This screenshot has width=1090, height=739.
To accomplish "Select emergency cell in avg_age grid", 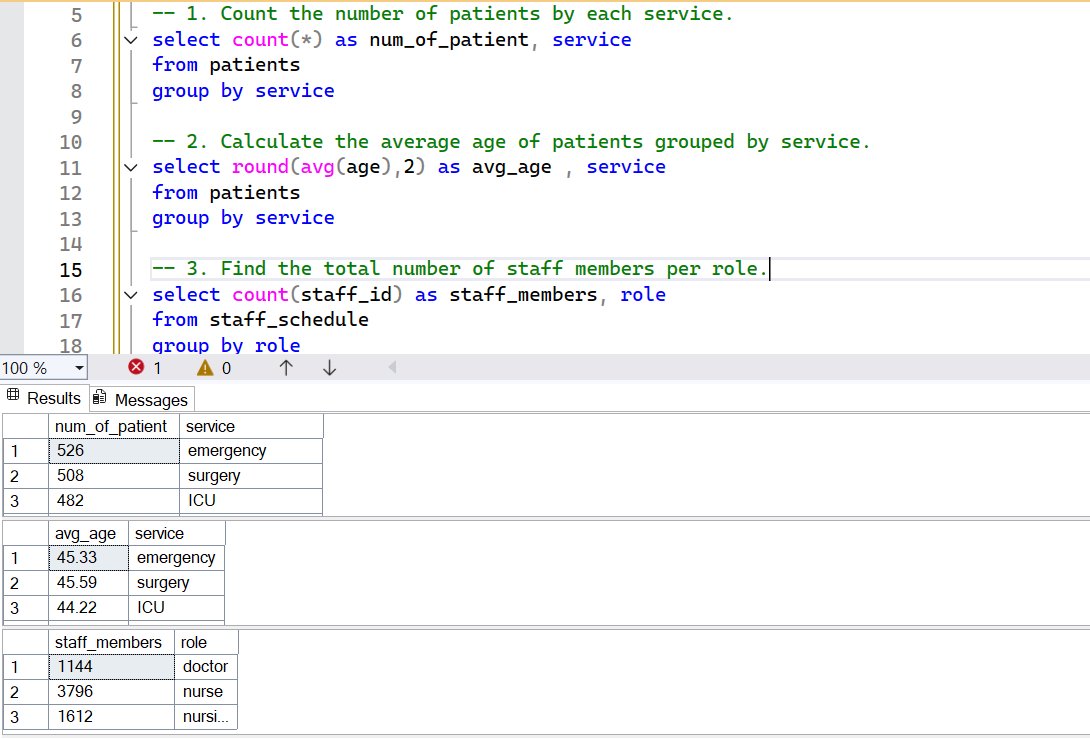I will [177, 558].
